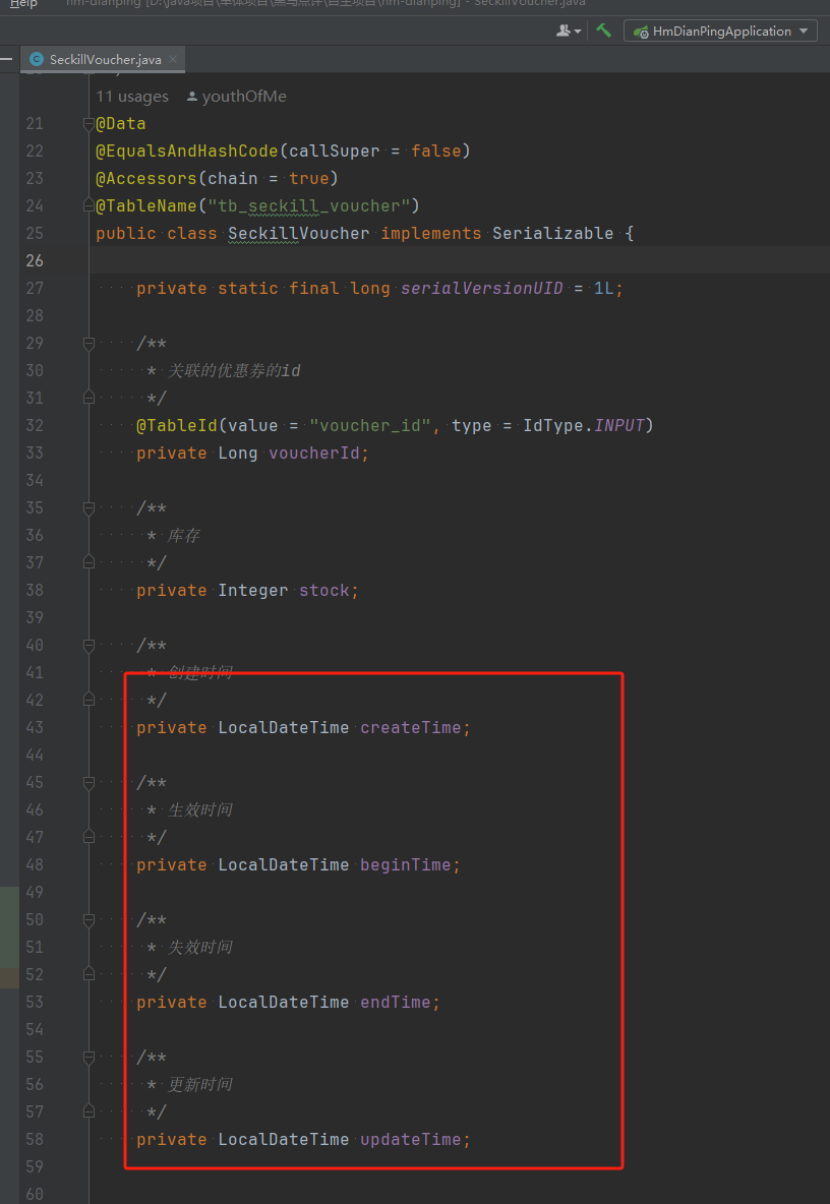
Task: Toggle the comment end fold at line 52
Action: point(88,975)
